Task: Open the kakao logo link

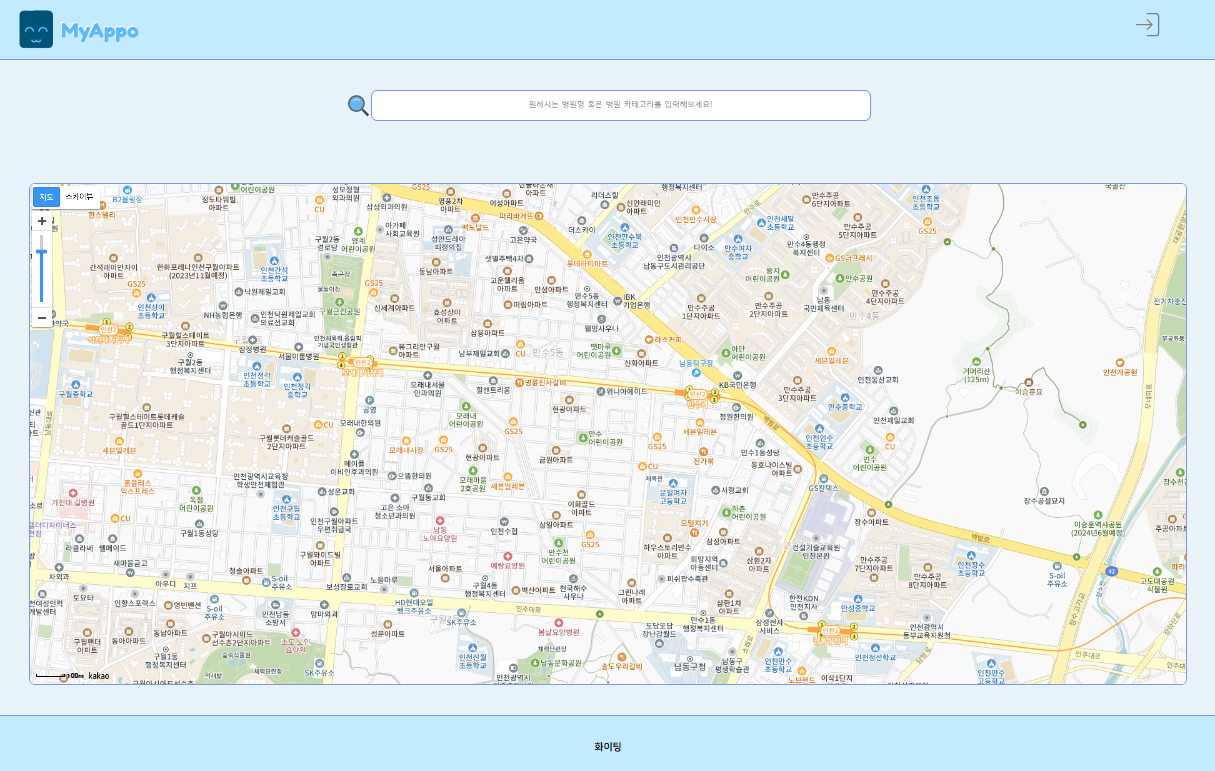Action: [99, 676]
